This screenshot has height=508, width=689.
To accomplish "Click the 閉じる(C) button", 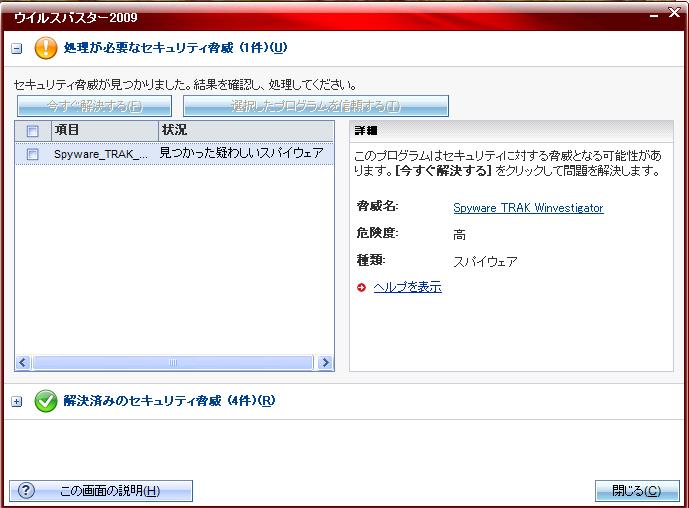I will coord(637,490).
